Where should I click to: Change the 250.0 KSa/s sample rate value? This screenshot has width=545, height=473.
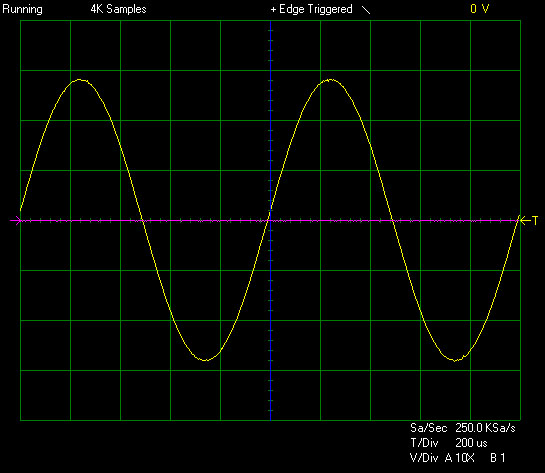[x=485, y=428]
